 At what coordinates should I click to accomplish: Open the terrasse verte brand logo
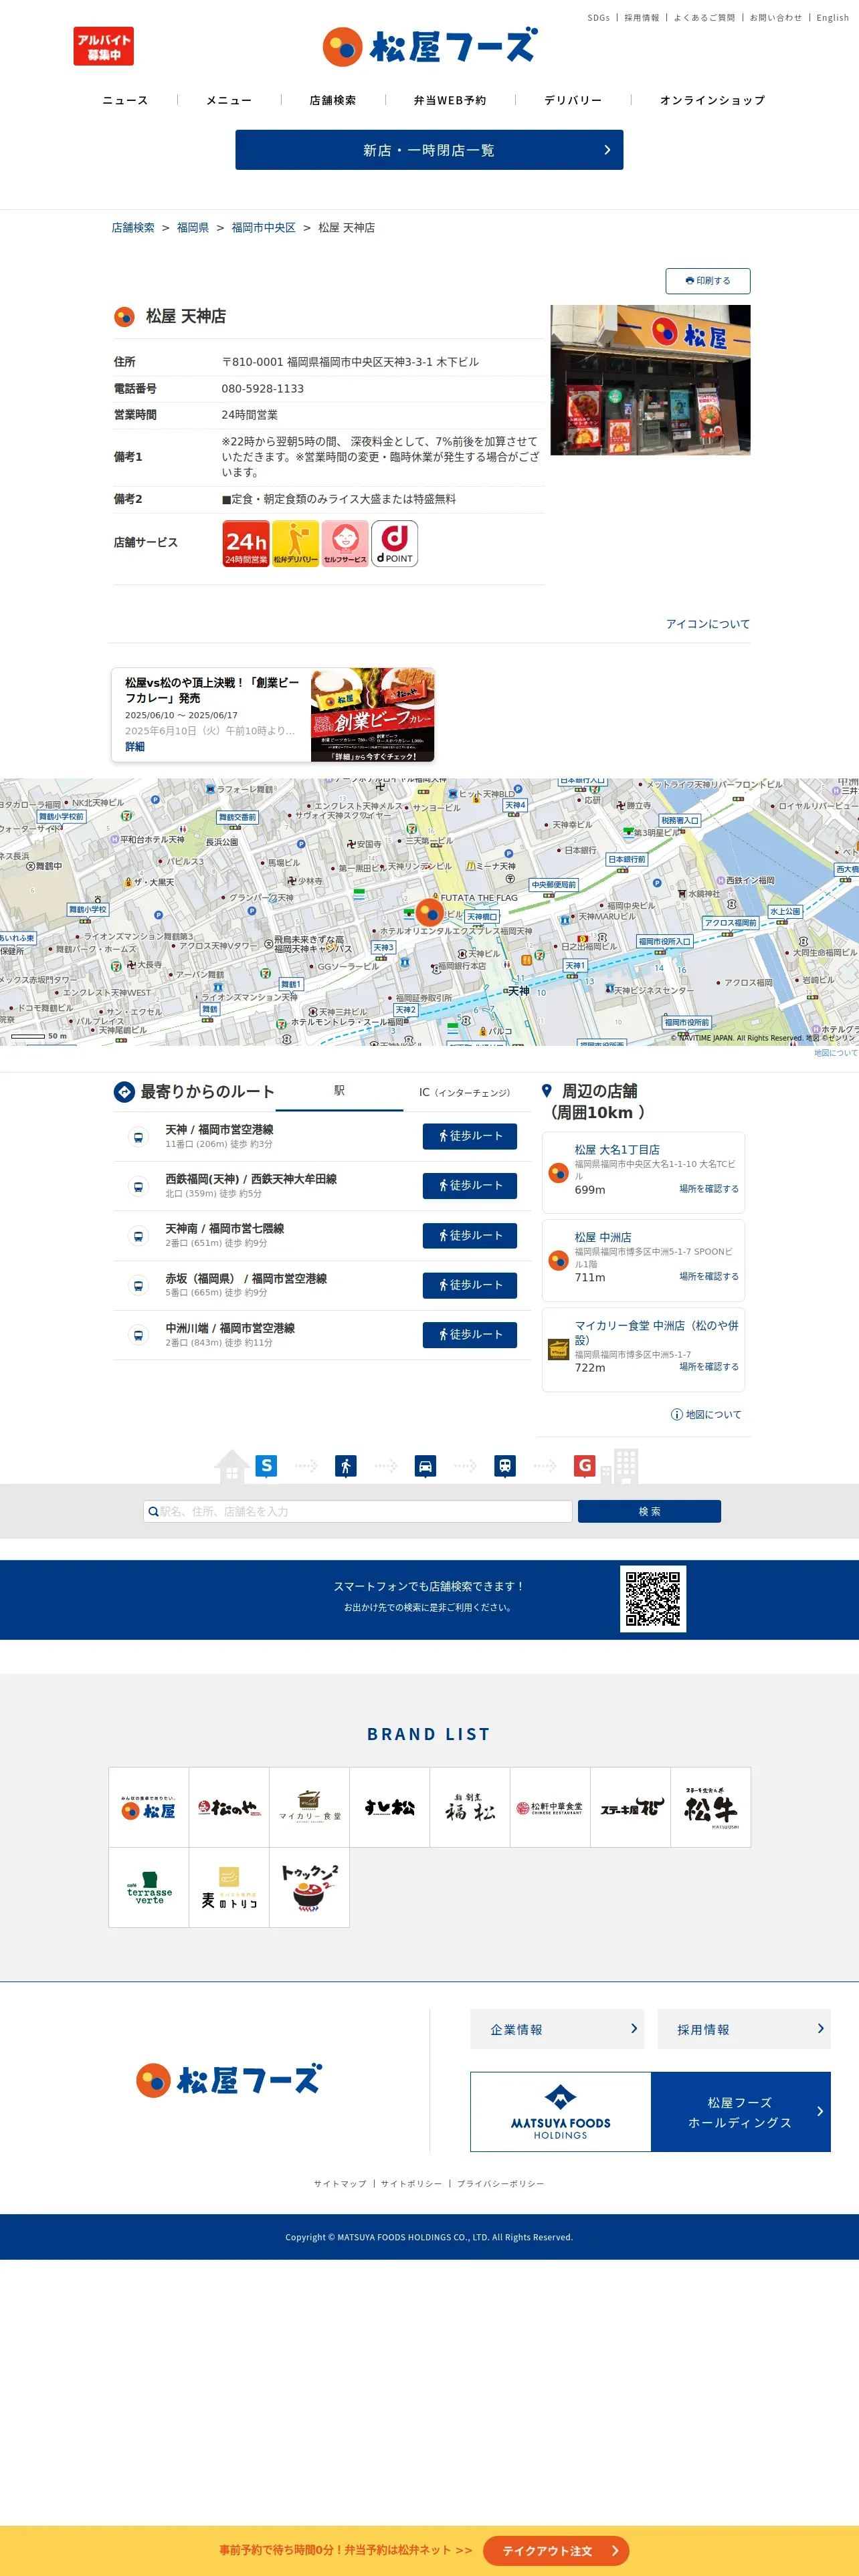[x=149, y=1887]
